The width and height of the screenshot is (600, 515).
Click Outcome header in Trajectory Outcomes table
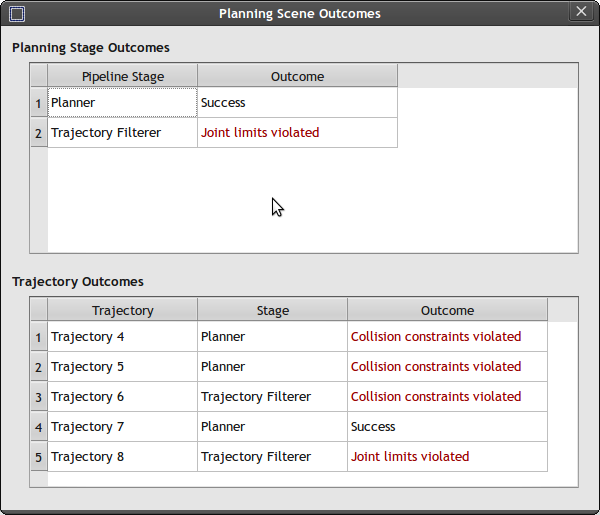tap(447, 310)
